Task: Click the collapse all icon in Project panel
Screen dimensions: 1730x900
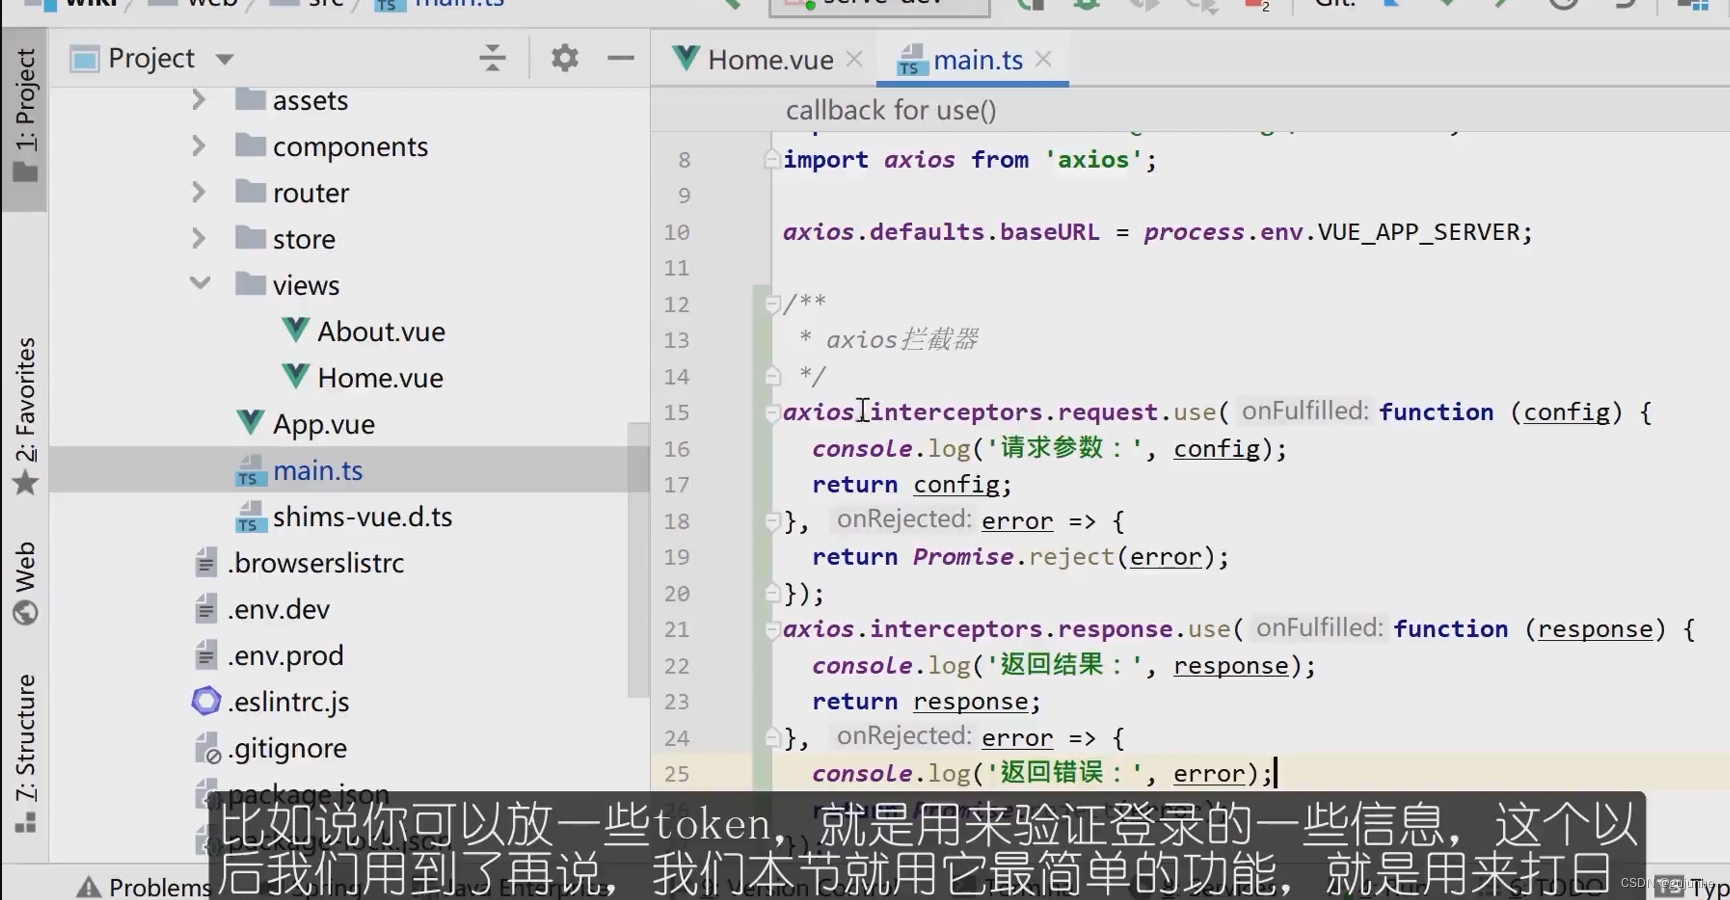Action: tap(492, 58)
